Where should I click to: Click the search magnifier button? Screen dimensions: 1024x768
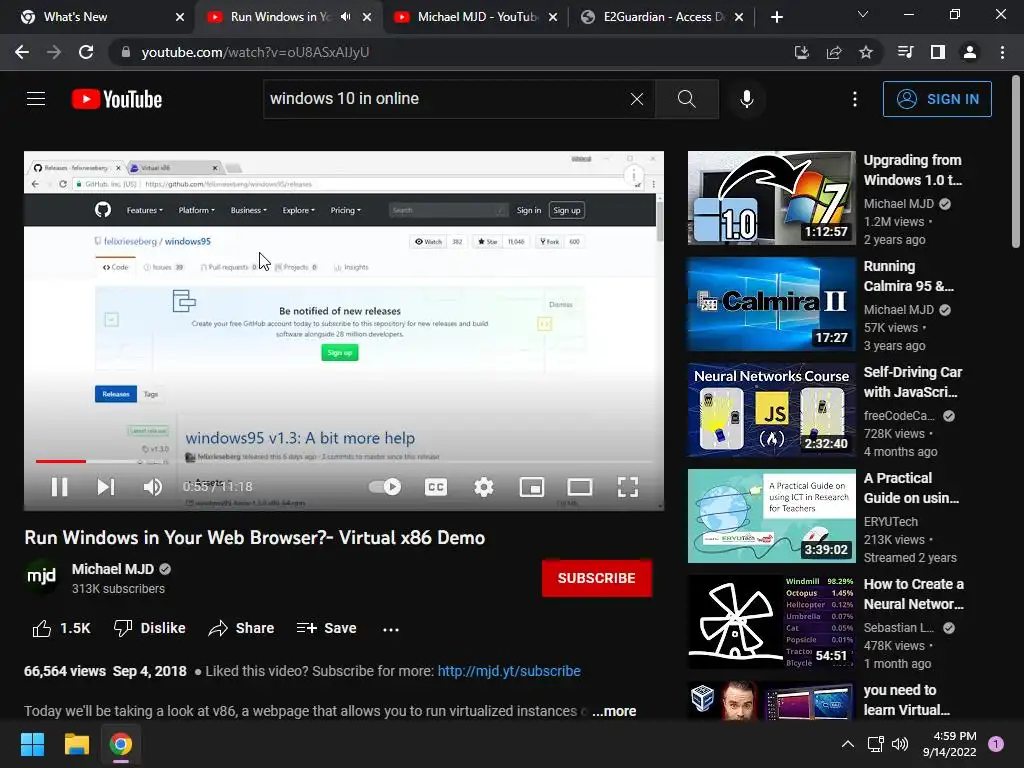coord(686,99)
